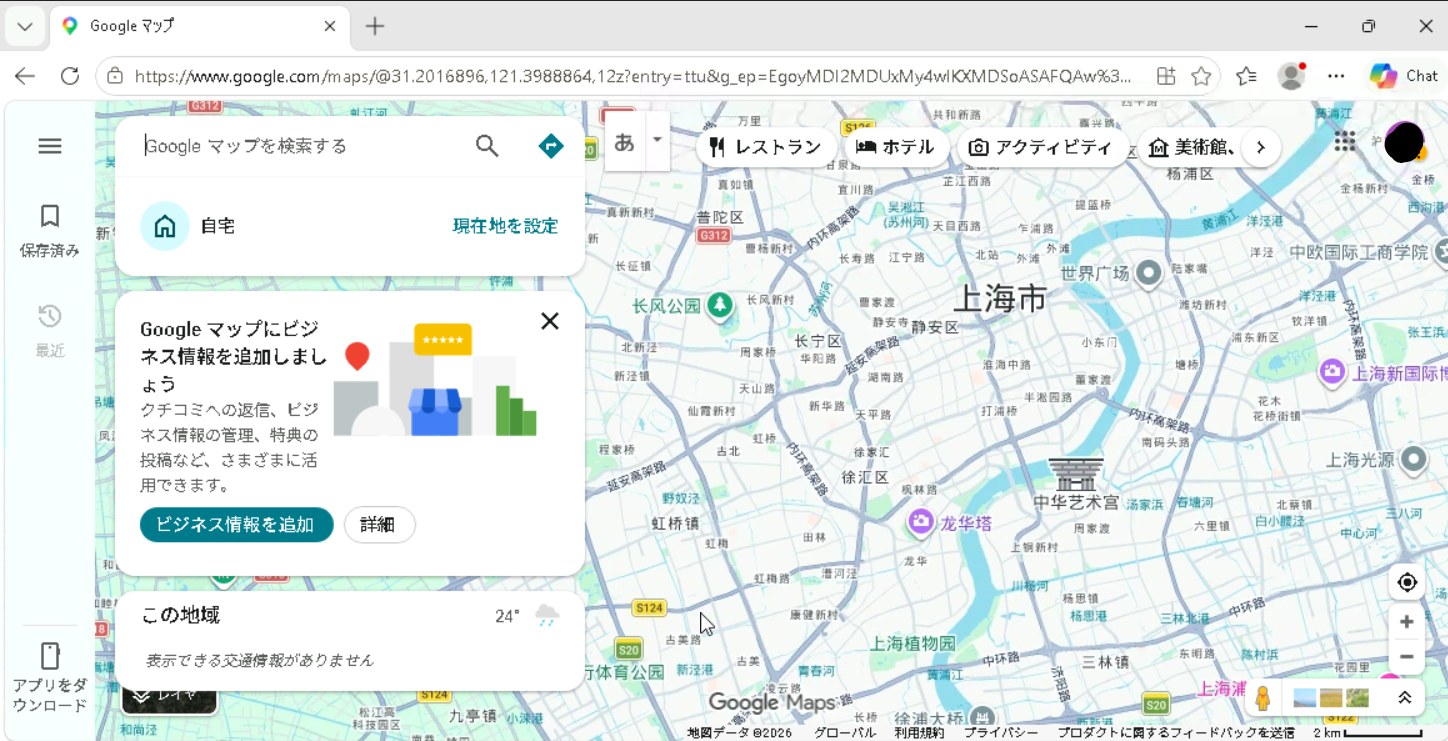Click the 上海植物园 label on map
Image resolution: width=1448 pixels, height=741 pixels.
click(x=912, y=643)
